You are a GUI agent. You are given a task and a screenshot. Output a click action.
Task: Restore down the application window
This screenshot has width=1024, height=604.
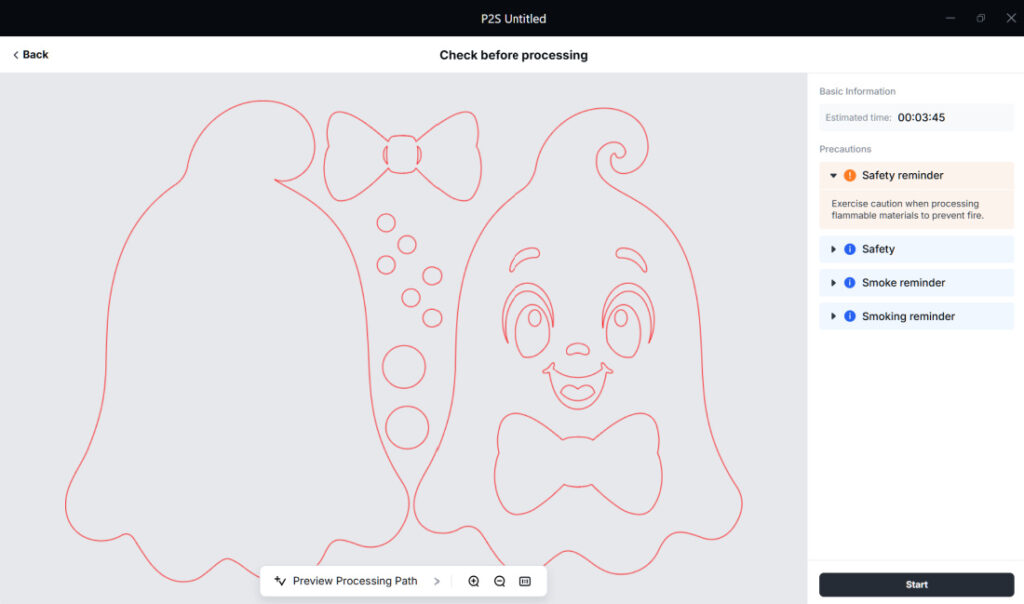click(980, 18)
